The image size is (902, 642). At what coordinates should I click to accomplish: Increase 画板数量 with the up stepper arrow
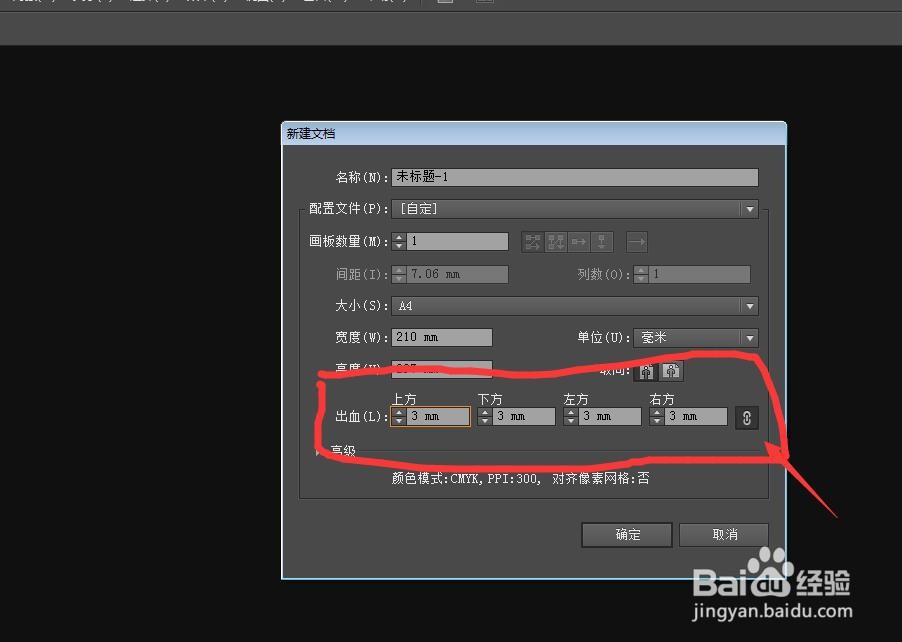(398, 236)
